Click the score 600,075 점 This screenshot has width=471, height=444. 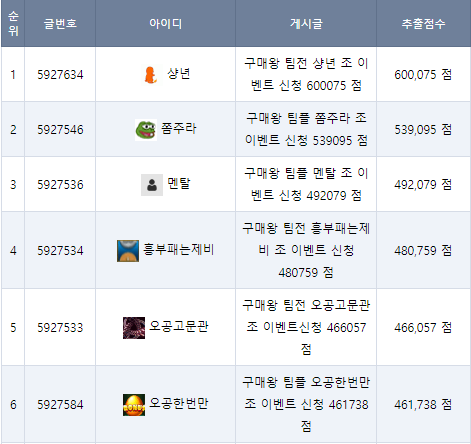pyautogui.click(x=423, y=75)
